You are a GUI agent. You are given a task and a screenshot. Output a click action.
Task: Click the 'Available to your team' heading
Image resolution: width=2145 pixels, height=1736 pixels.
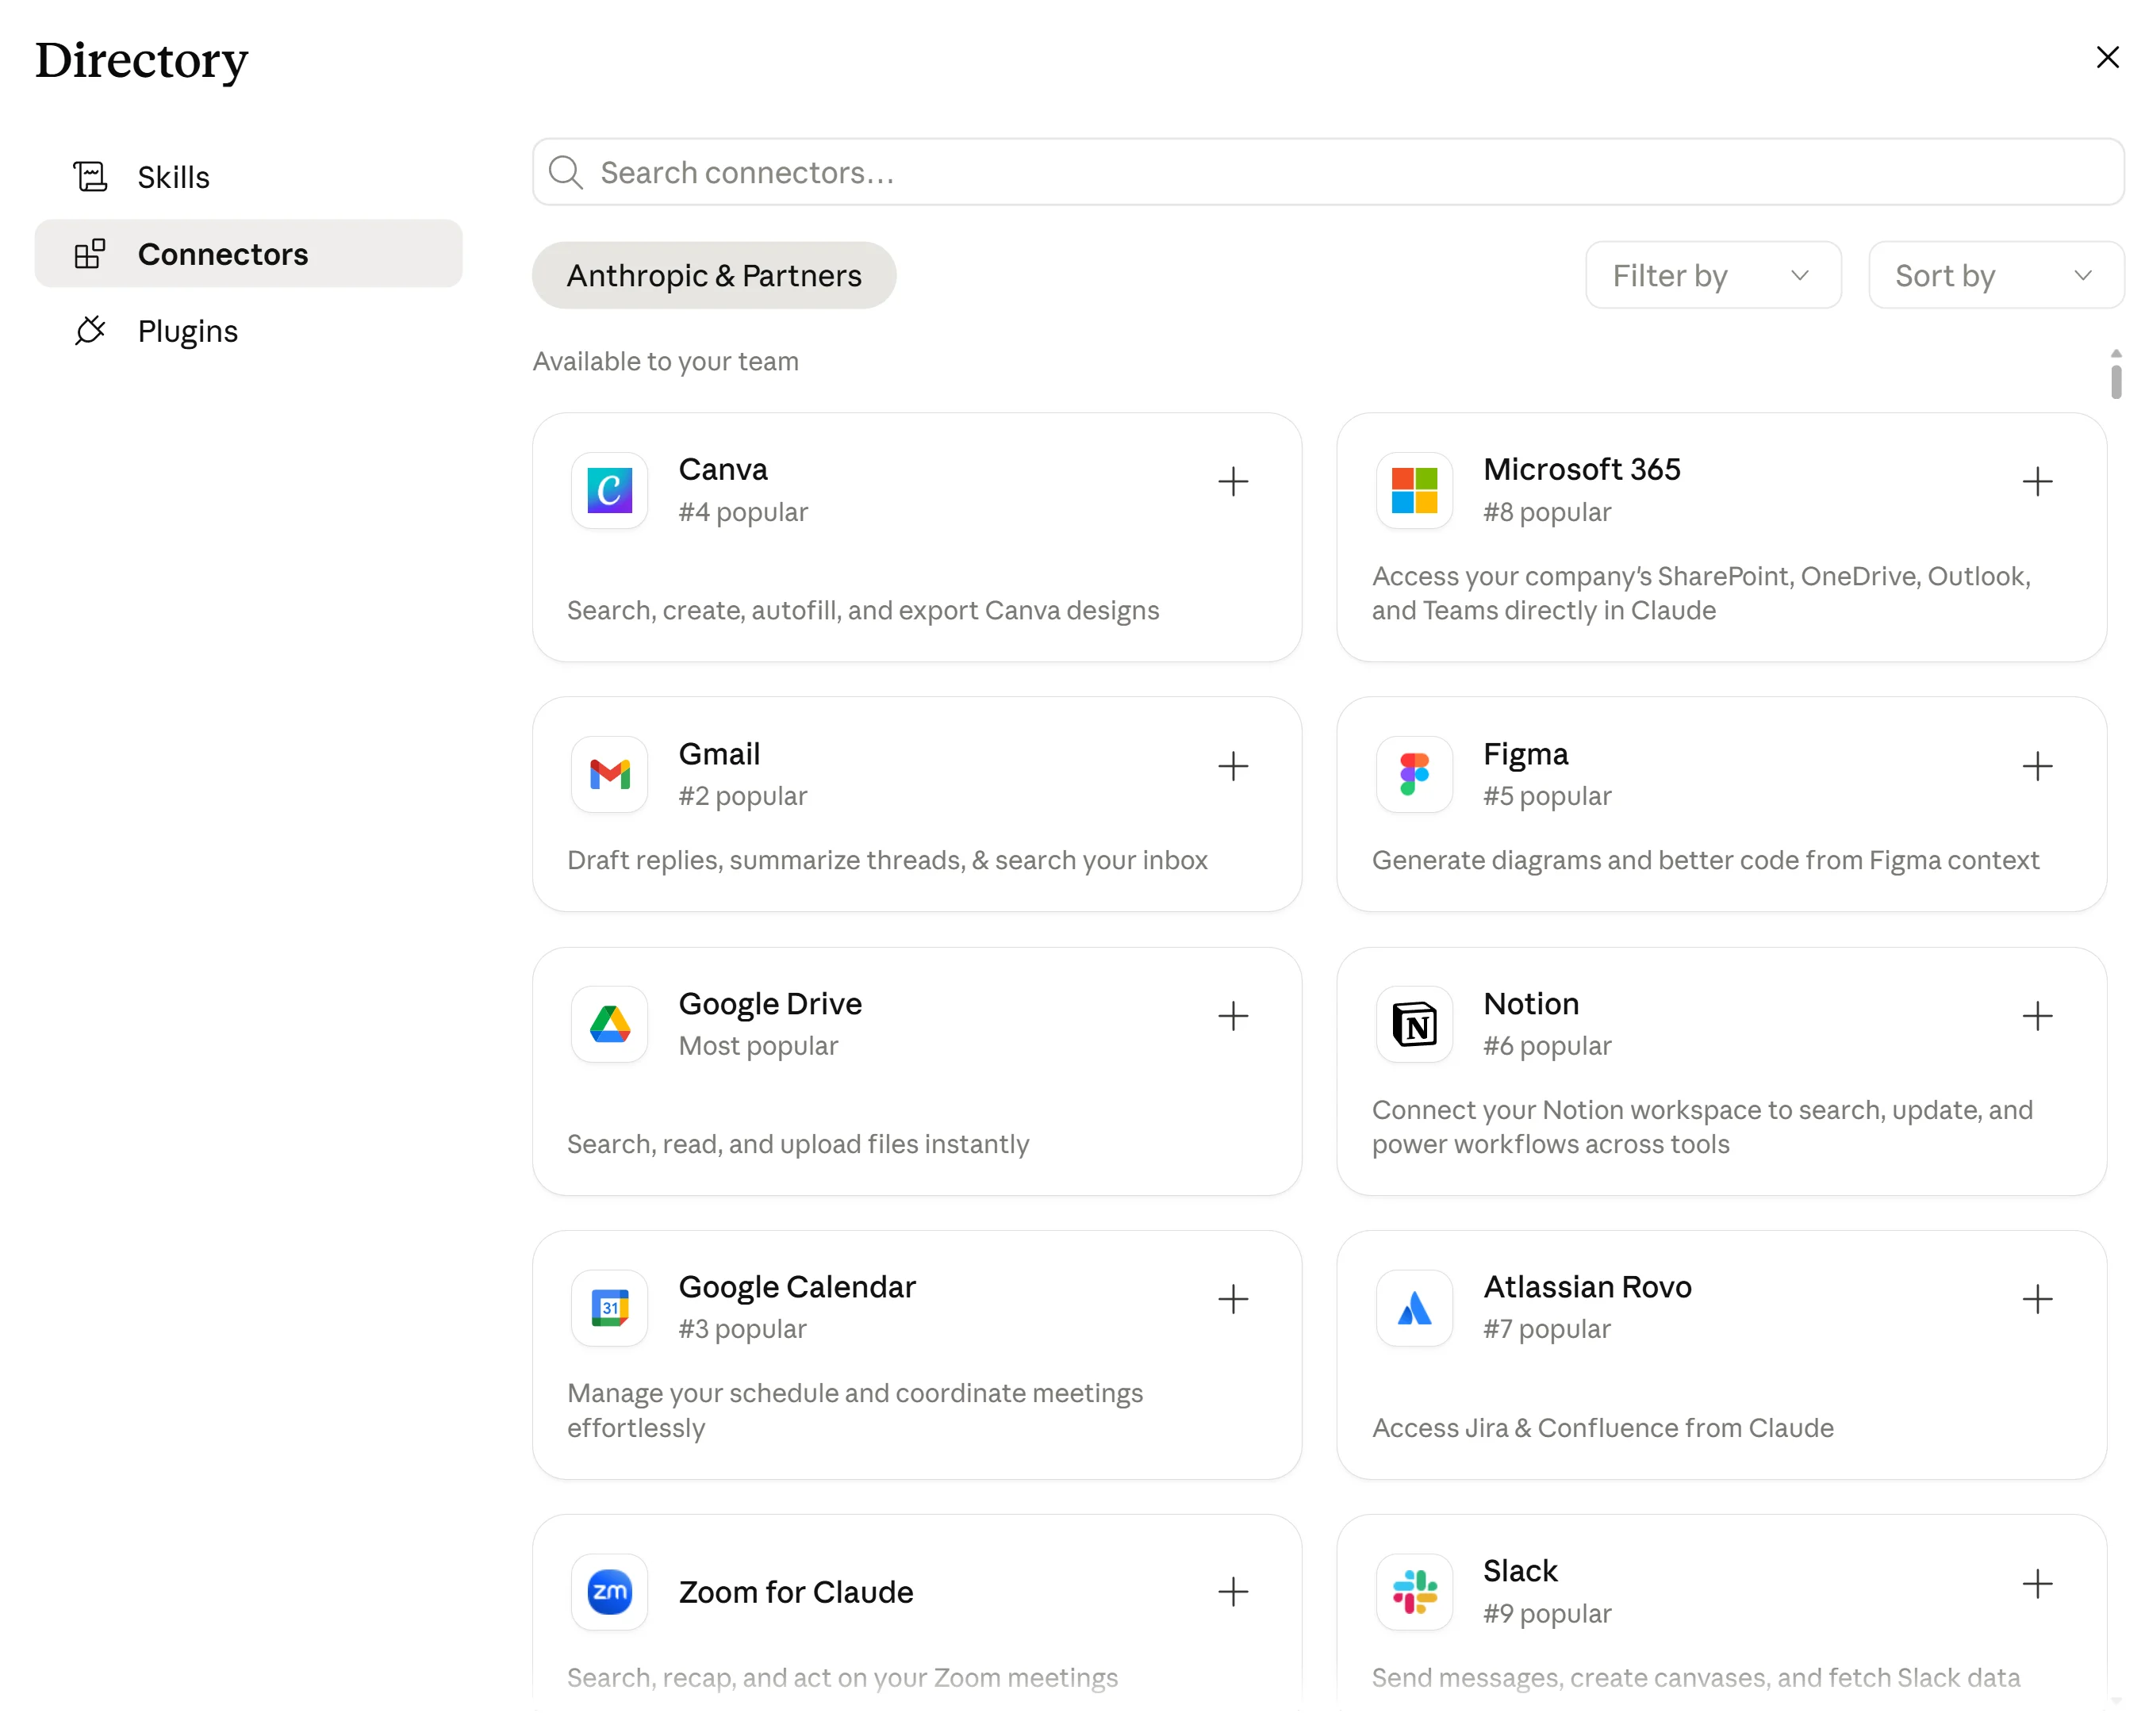pyautogui.click(x=665, y=361)
